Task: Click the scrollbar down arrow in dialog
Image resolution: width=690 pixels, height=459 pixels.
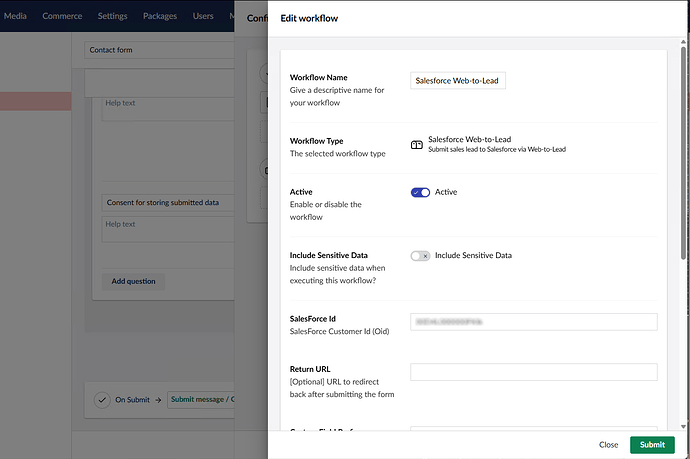Action: pyautogui.click(x=683, y=426)
